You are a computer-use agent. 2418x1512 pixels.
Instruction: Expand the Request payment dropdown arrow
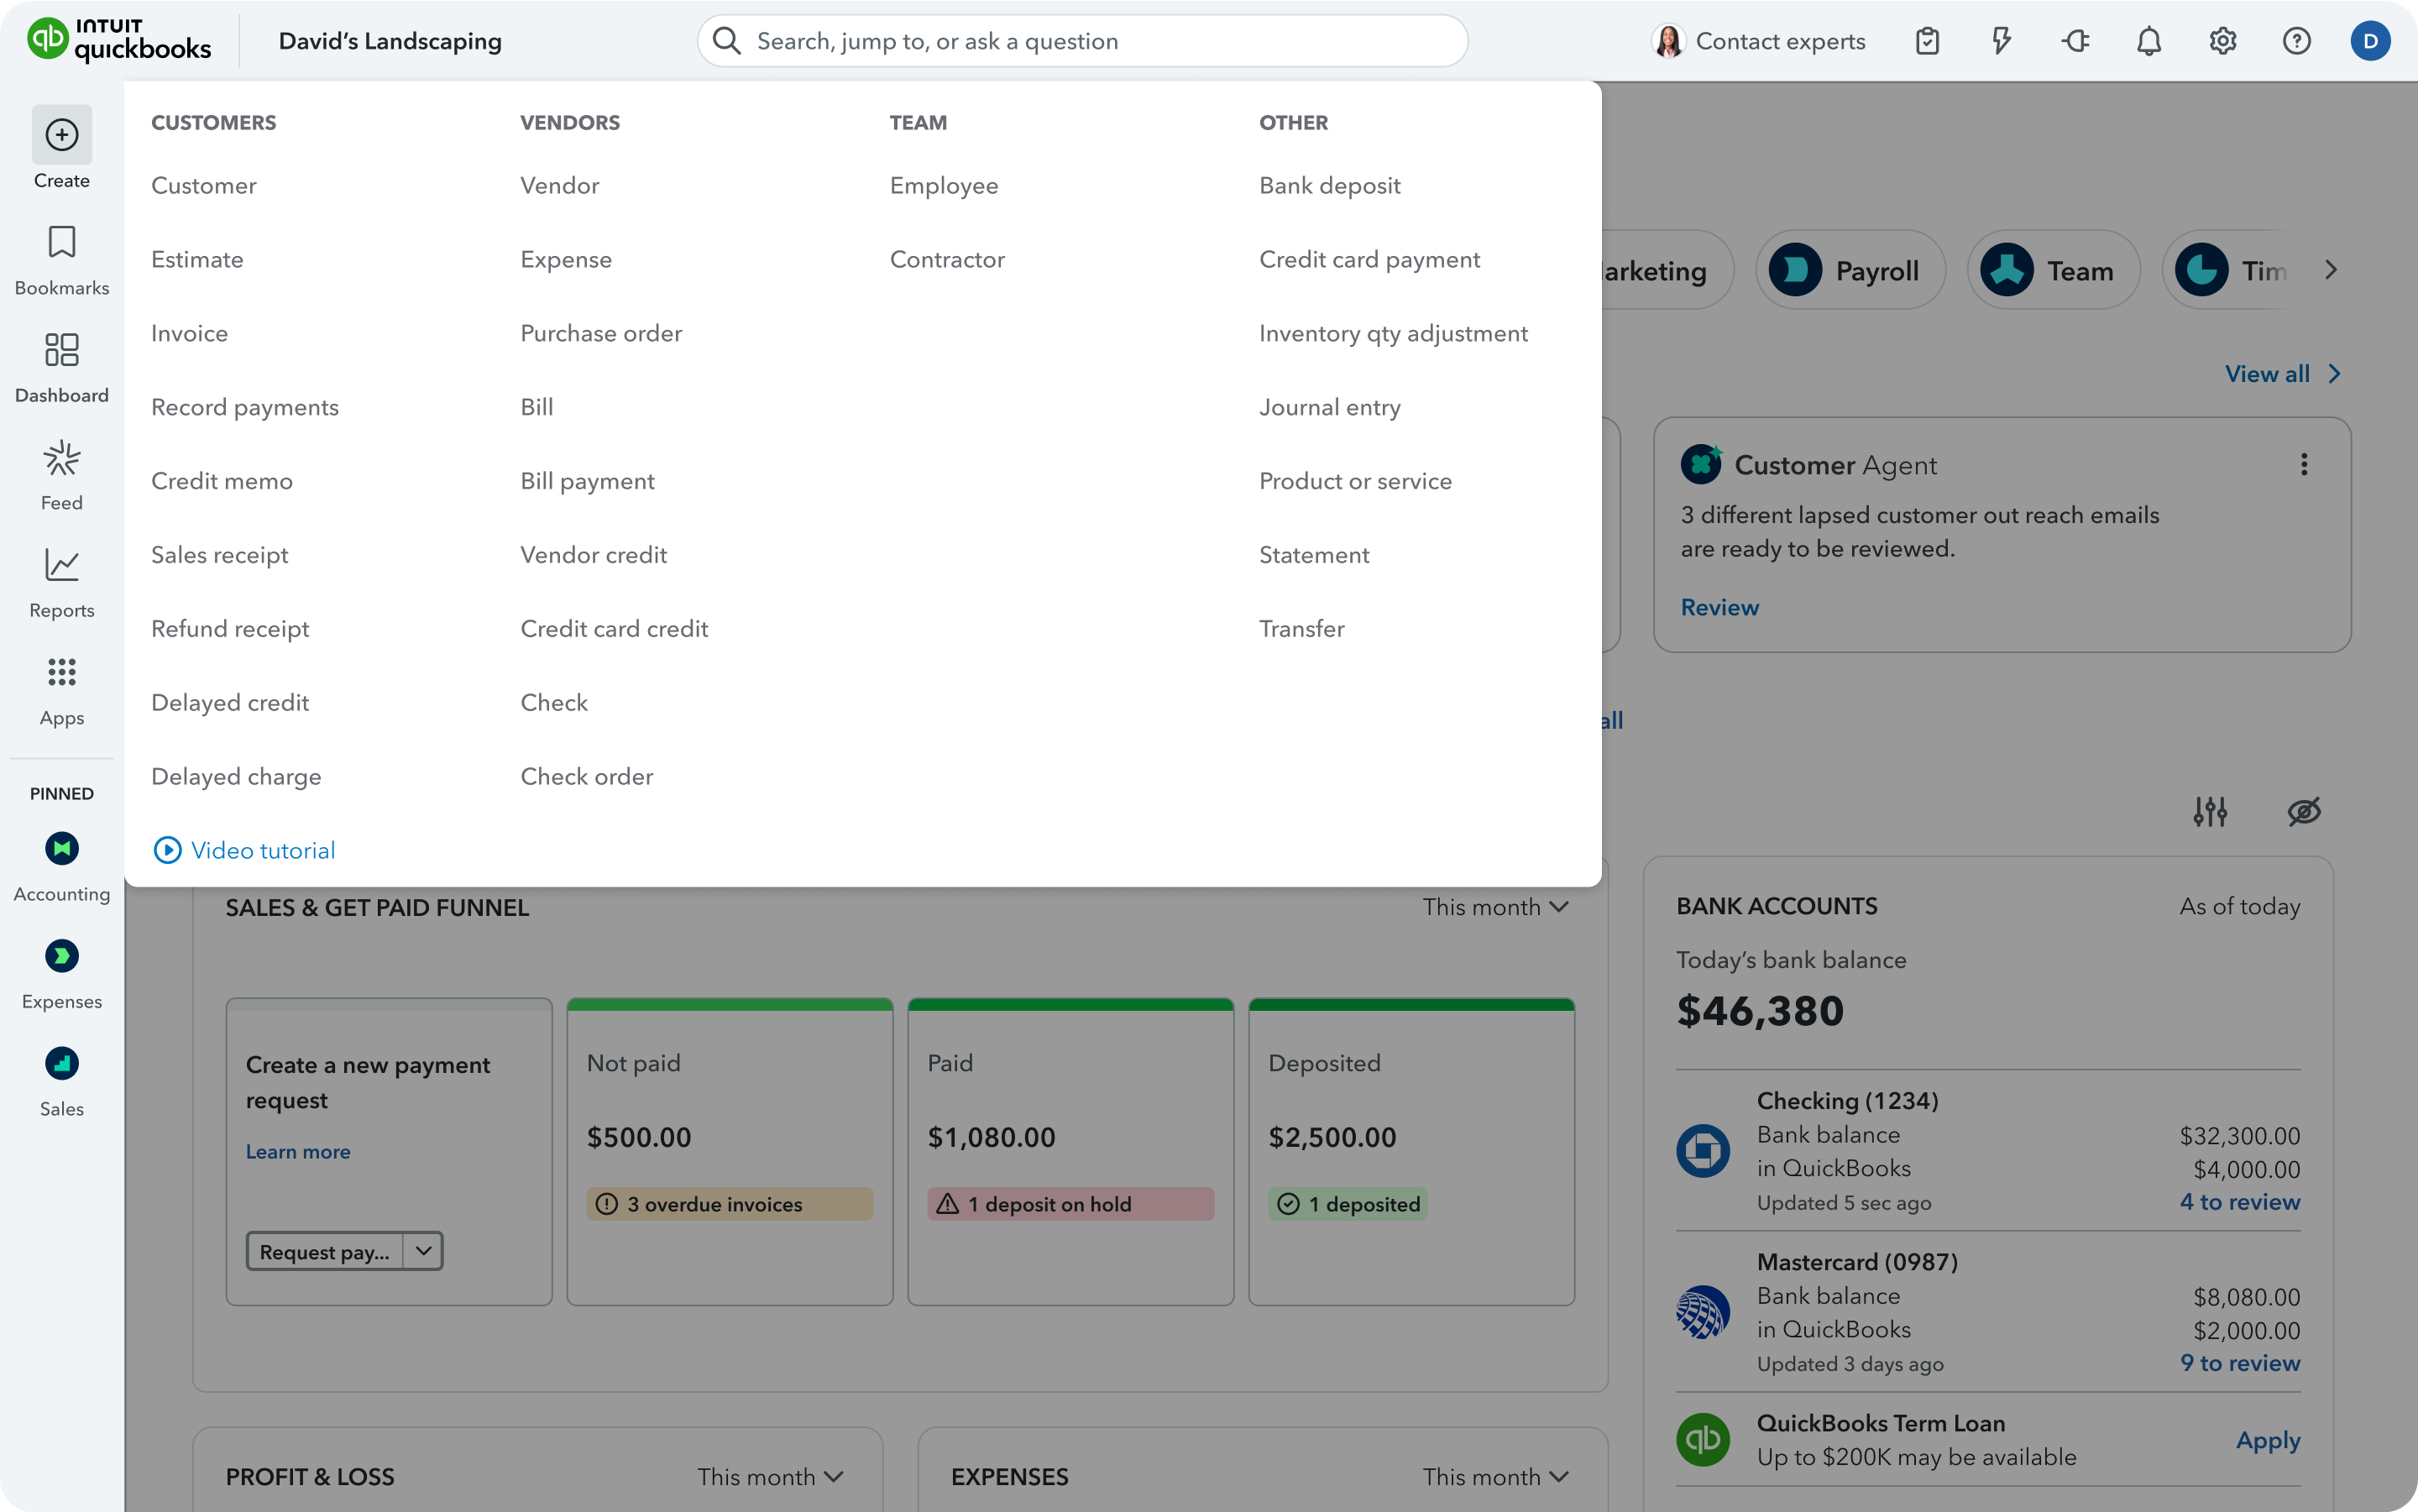(423, 1251)
